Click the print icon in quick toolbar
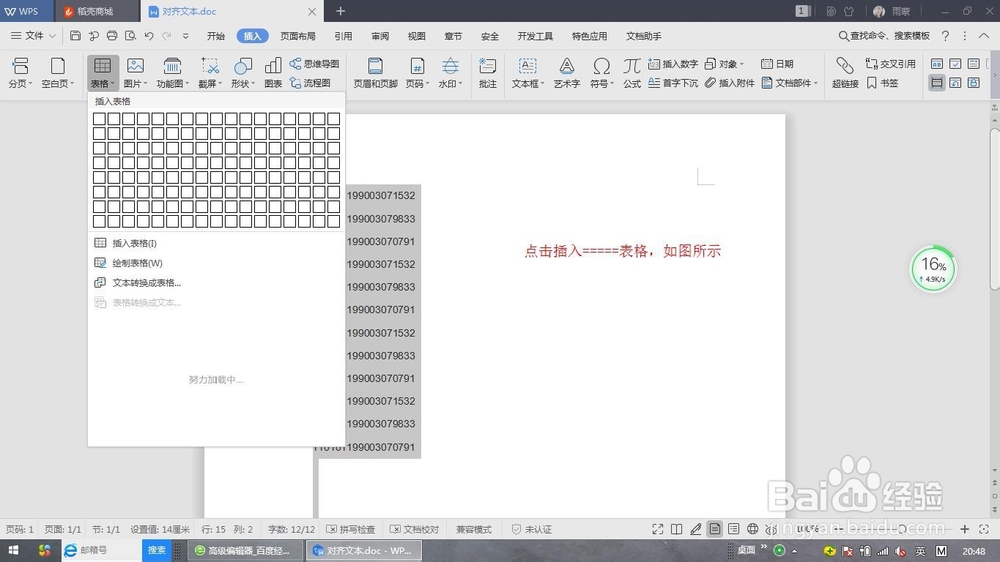This screenshot has height=562, width=1000. 112,36
